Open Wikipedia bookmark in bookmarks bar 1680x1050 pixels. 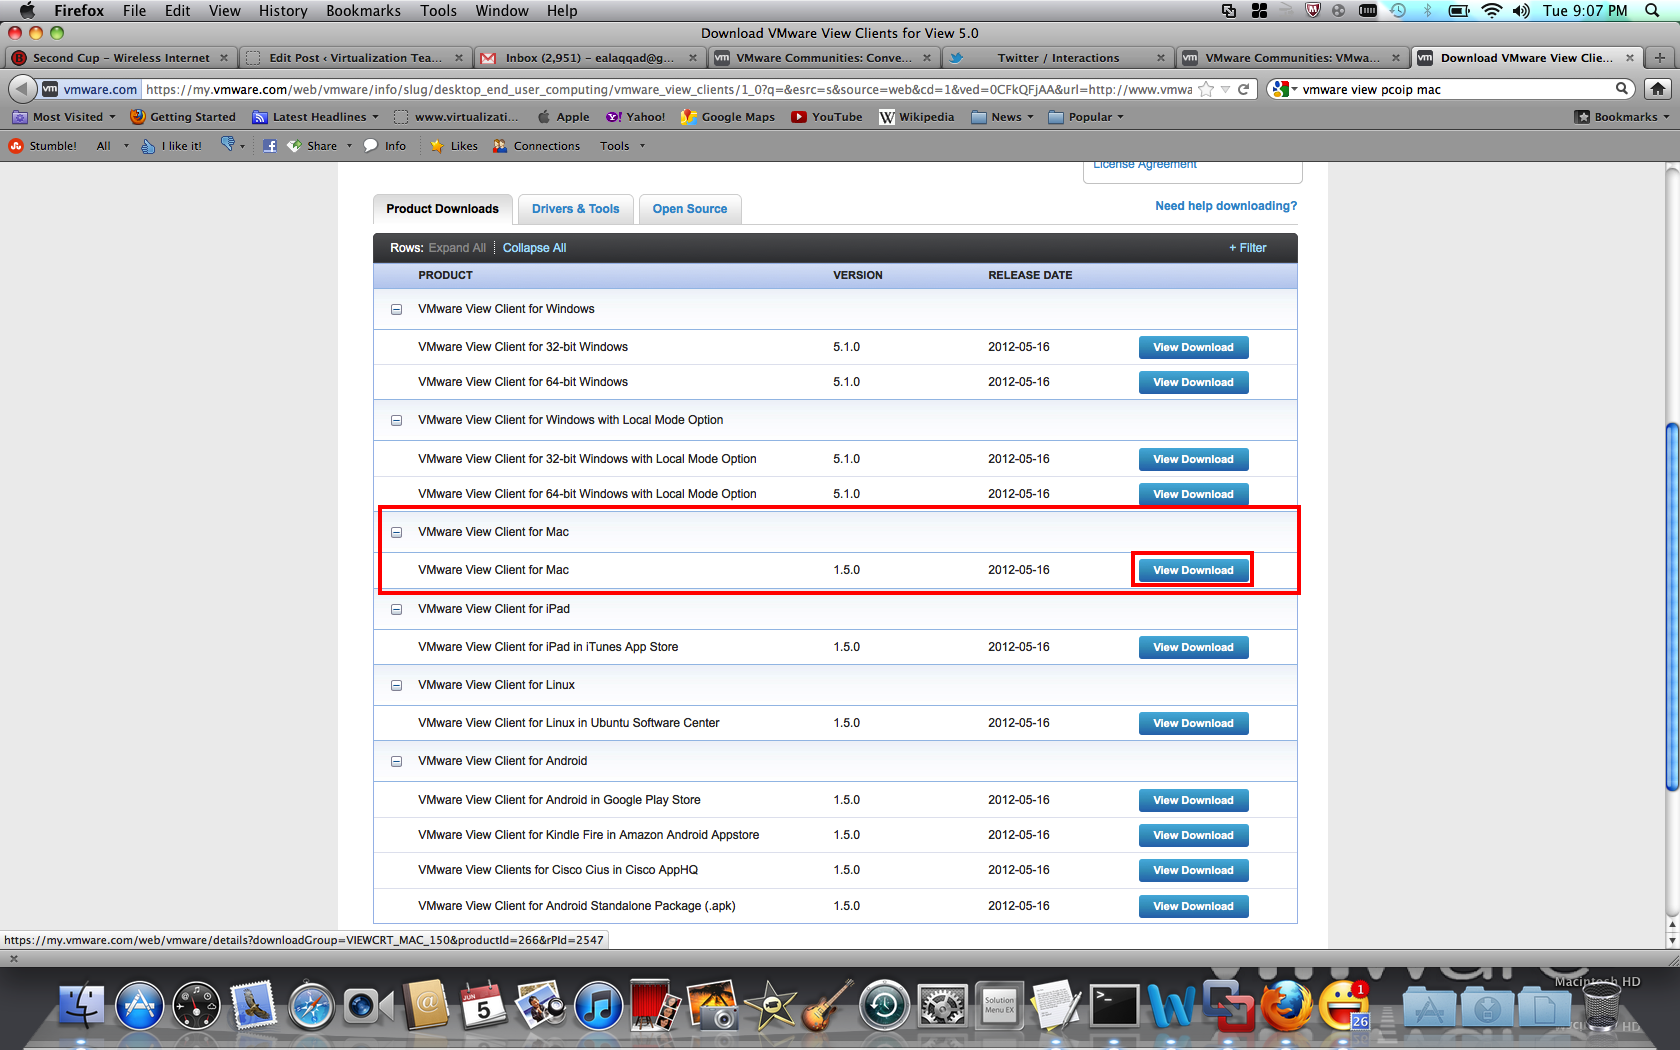(x=917, y=117)
